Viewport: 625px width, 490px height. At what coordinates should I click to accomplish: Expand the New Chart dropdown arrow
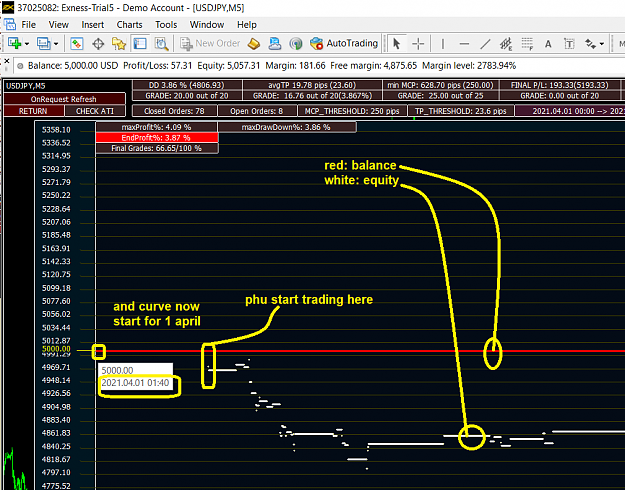[27, 43]
